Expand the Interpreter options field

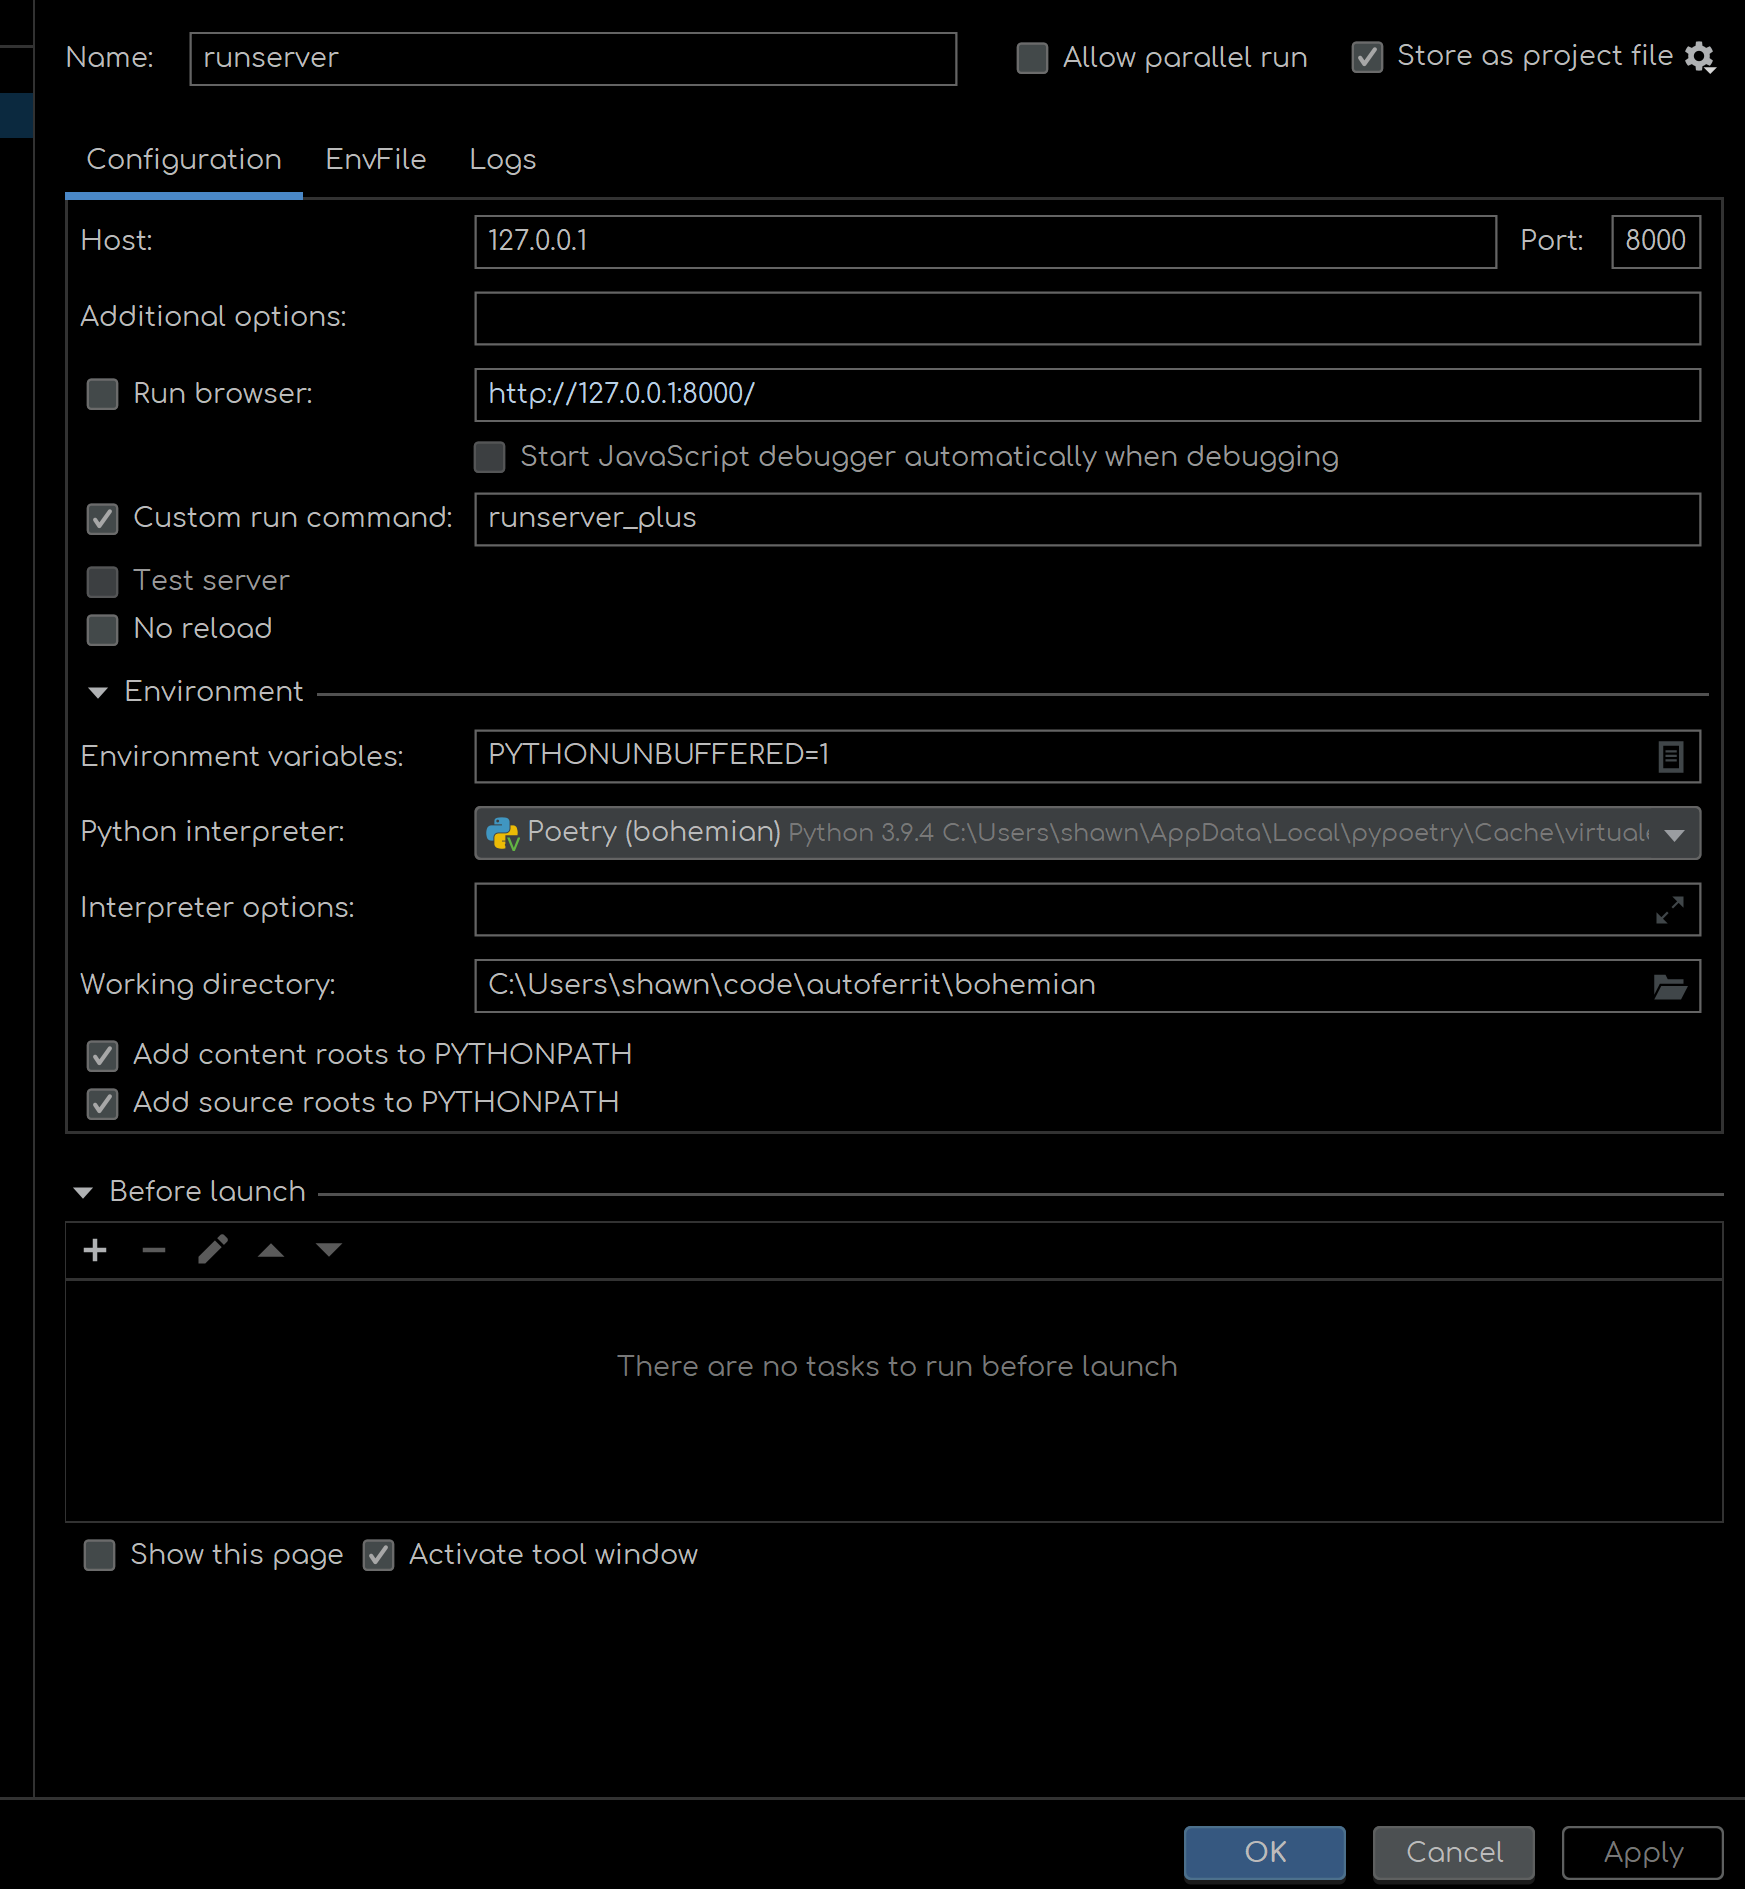coord(1669,910)
